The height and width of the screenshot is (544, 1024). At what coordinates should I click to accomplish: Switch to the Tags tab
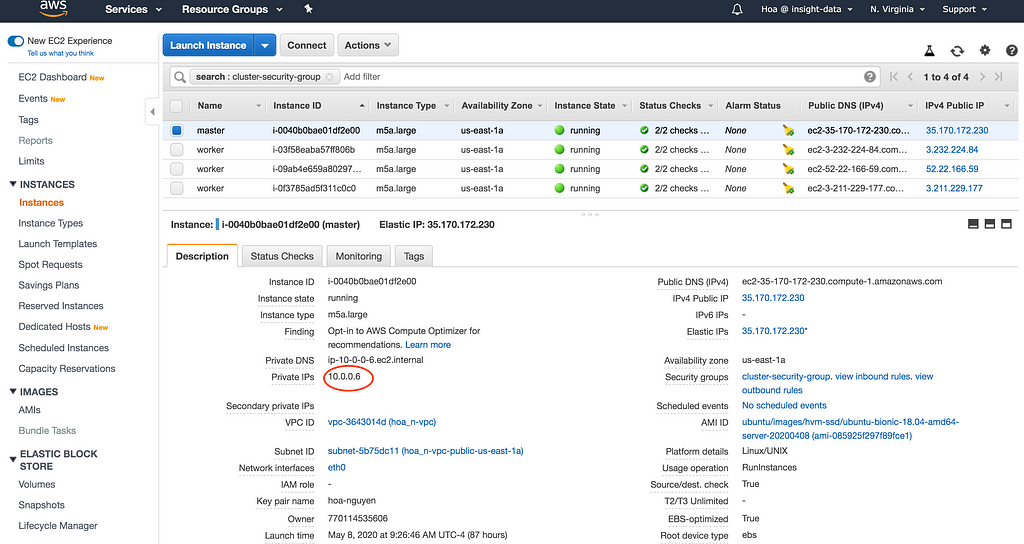pyautogui.click(x=413, y=256)
